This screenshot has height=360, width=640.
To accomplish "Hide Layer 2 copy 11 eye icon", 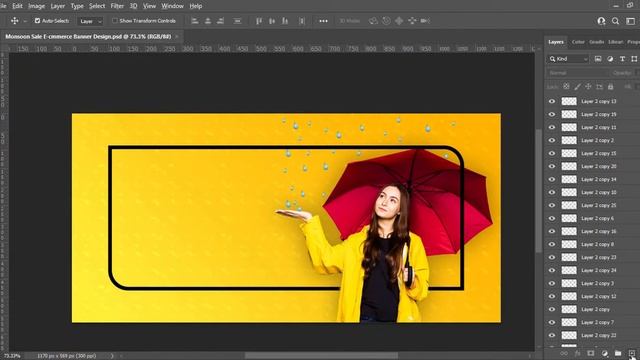I will pos(552,127).
